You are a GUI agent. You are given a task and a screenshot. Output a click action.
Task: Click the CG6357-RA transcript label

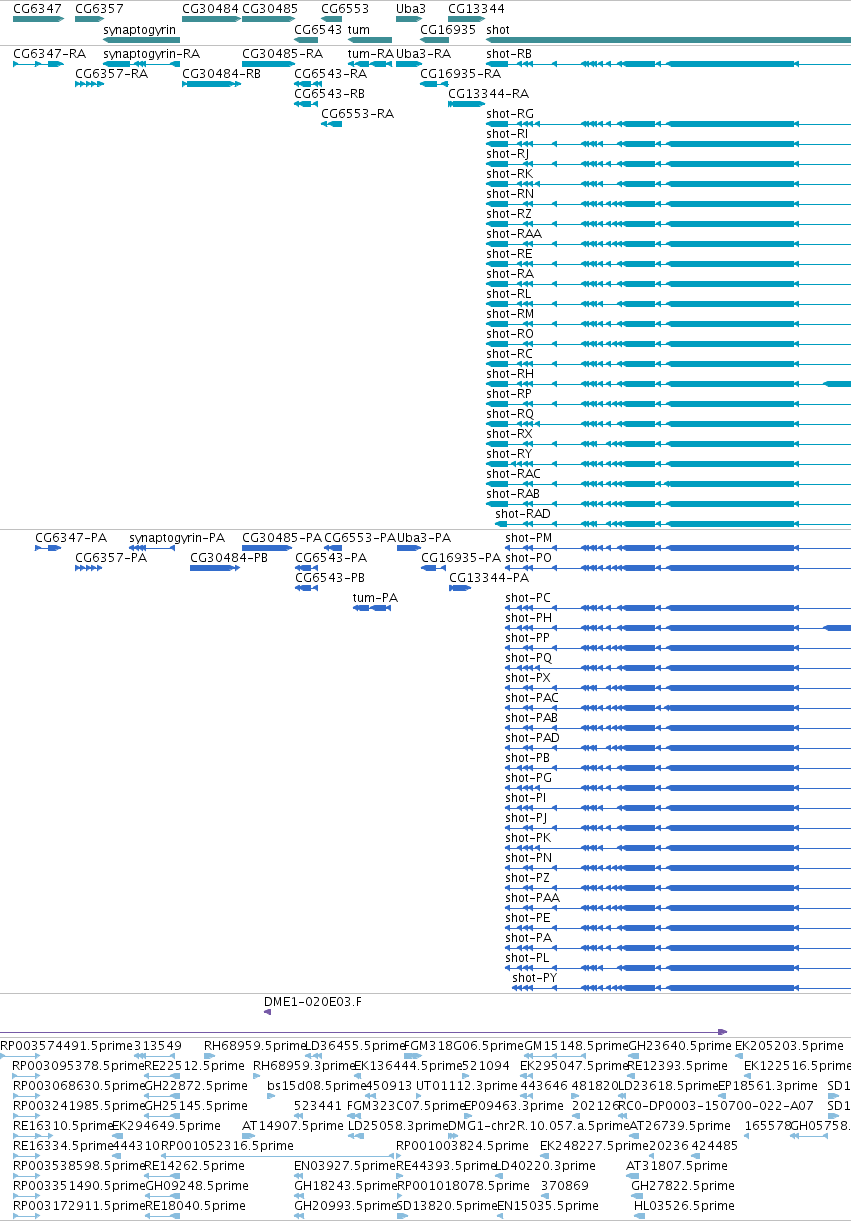(x=111, y=74)
